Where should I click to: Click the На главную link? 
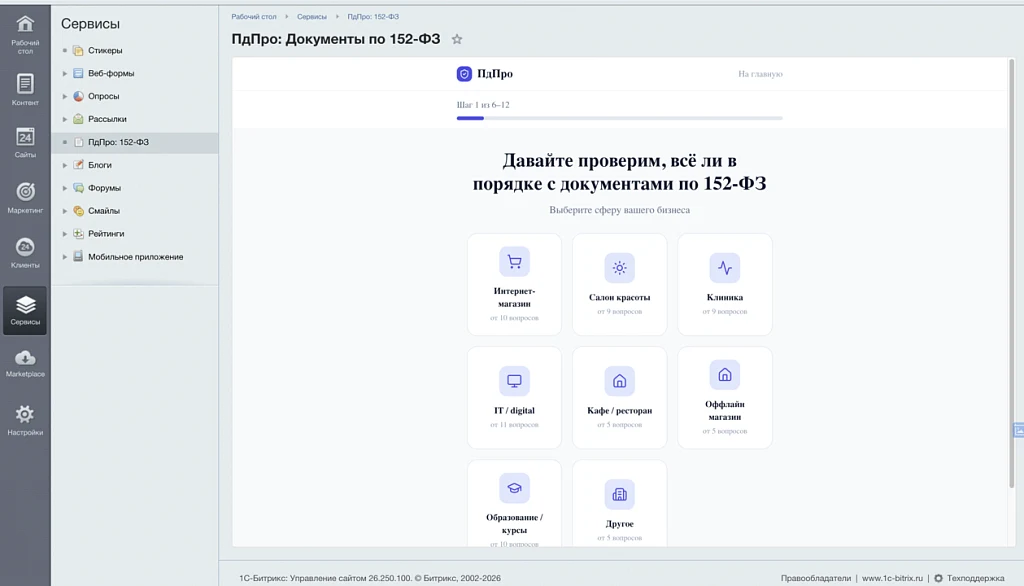point(760,74)
